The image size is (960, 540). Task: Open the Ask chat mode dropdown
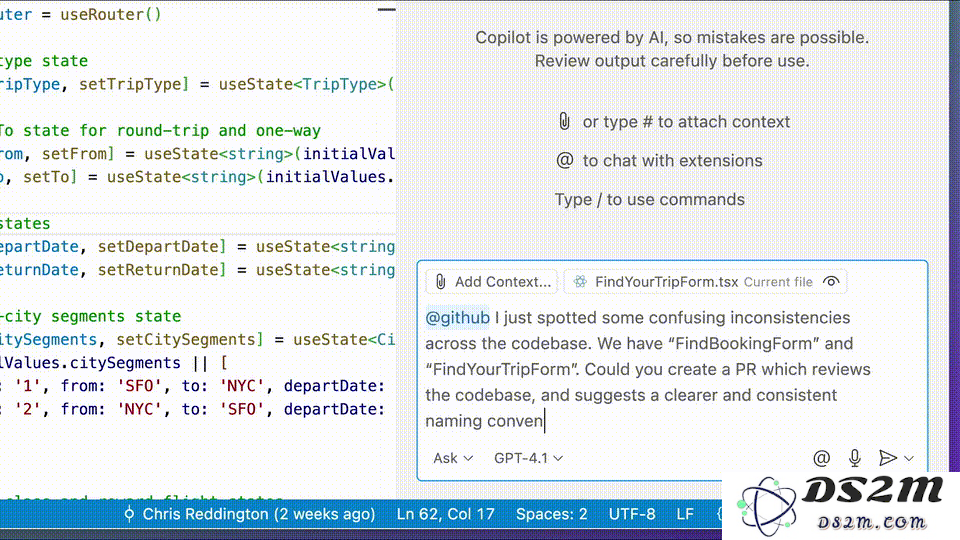452,458
